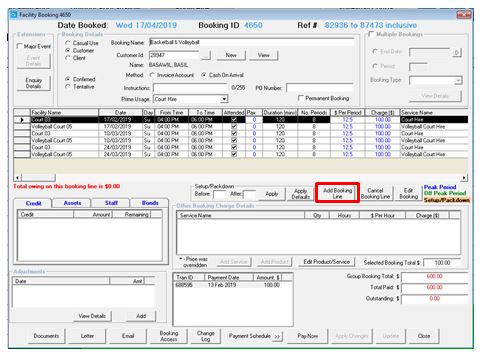The image size is (490, 364).
Task: Select the Casual Use radio button
Action: pyautogui.click(x=68, y=43)
